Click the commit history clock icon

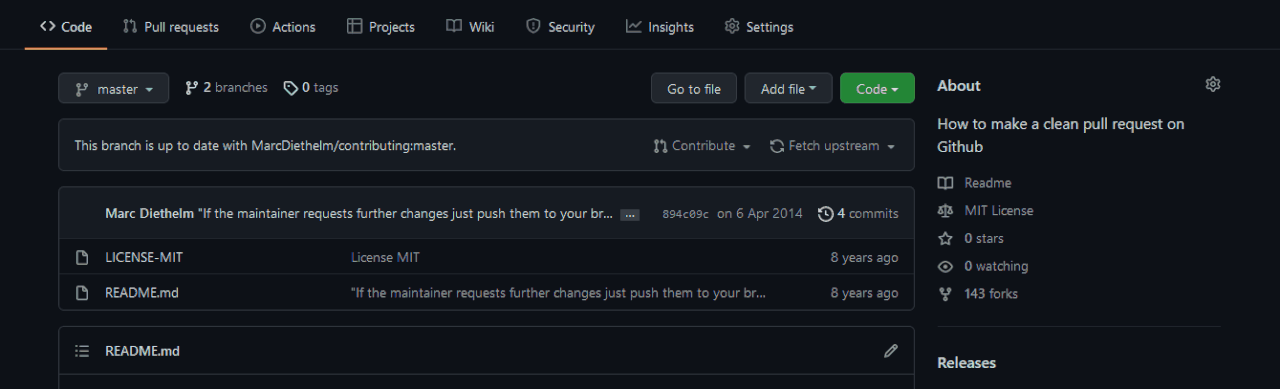pyautogui.click(x=825, y=214)
